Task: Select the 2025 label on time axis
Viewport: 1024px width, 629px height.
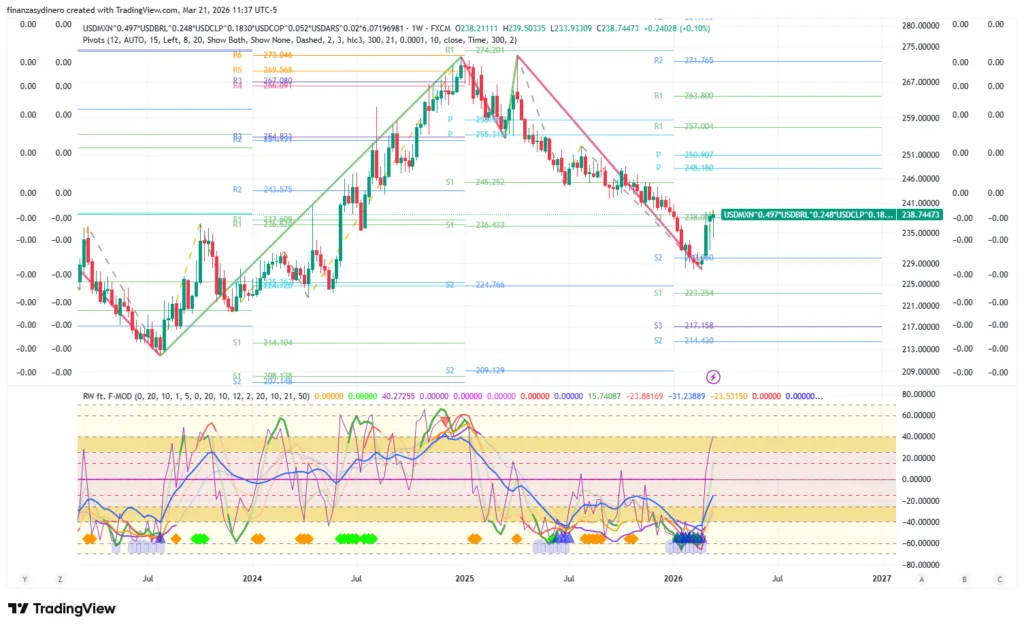Action: [x=463, y=579]
